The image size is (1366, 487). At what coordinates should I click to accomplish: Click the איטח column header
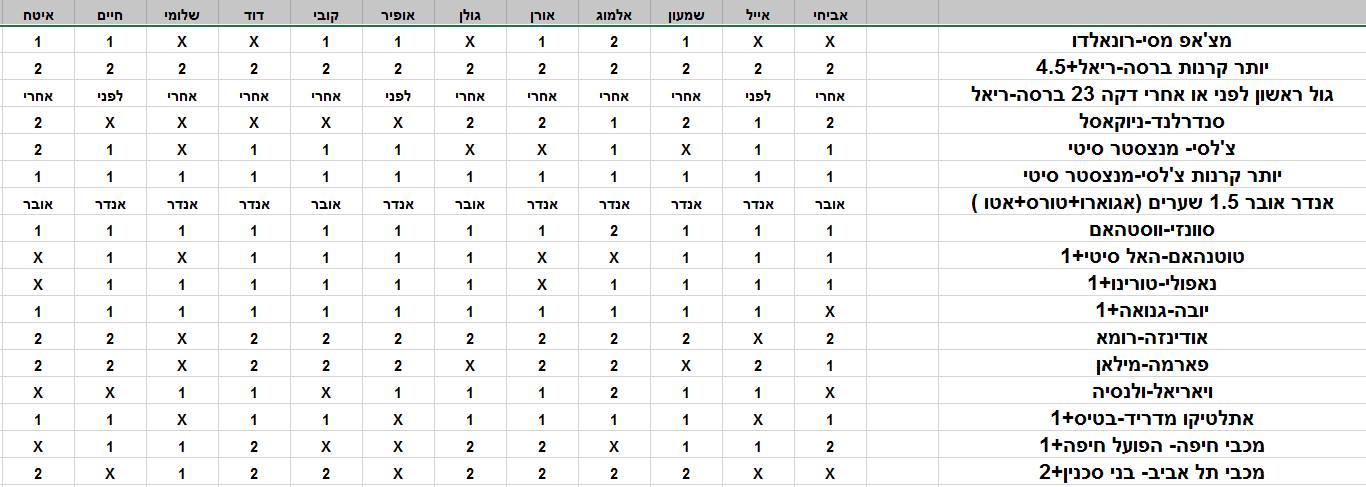click(x=37, y=13)
